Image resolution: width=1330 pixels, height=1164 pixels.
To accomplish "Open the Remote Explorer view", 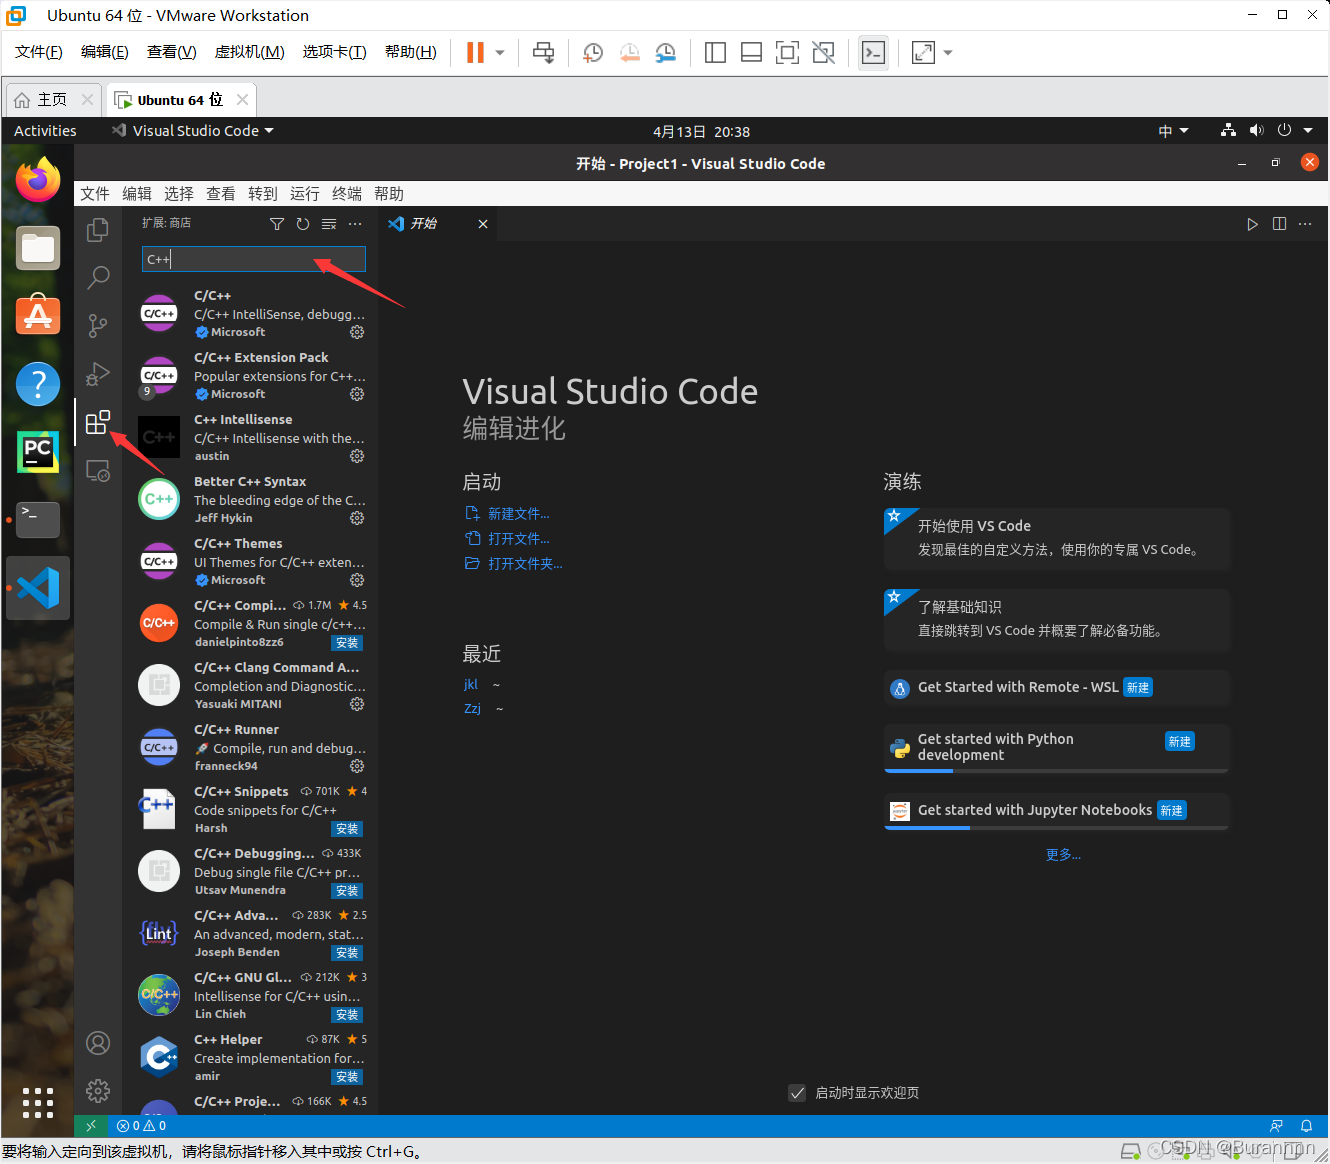I will 98,470.
